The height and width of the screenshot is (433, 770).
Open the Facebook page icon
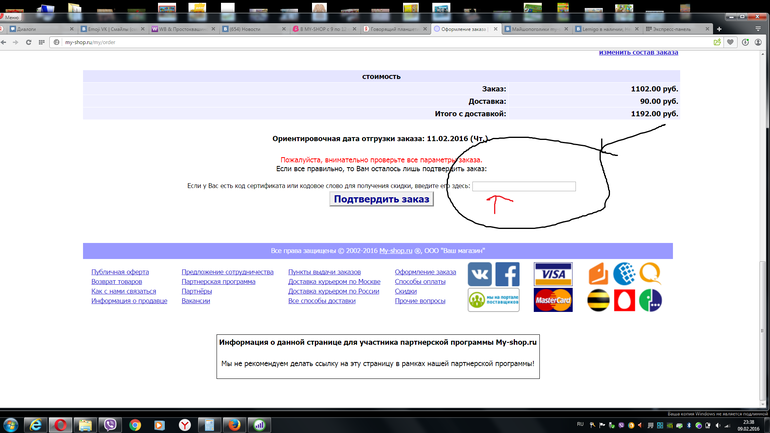point(507,274)
